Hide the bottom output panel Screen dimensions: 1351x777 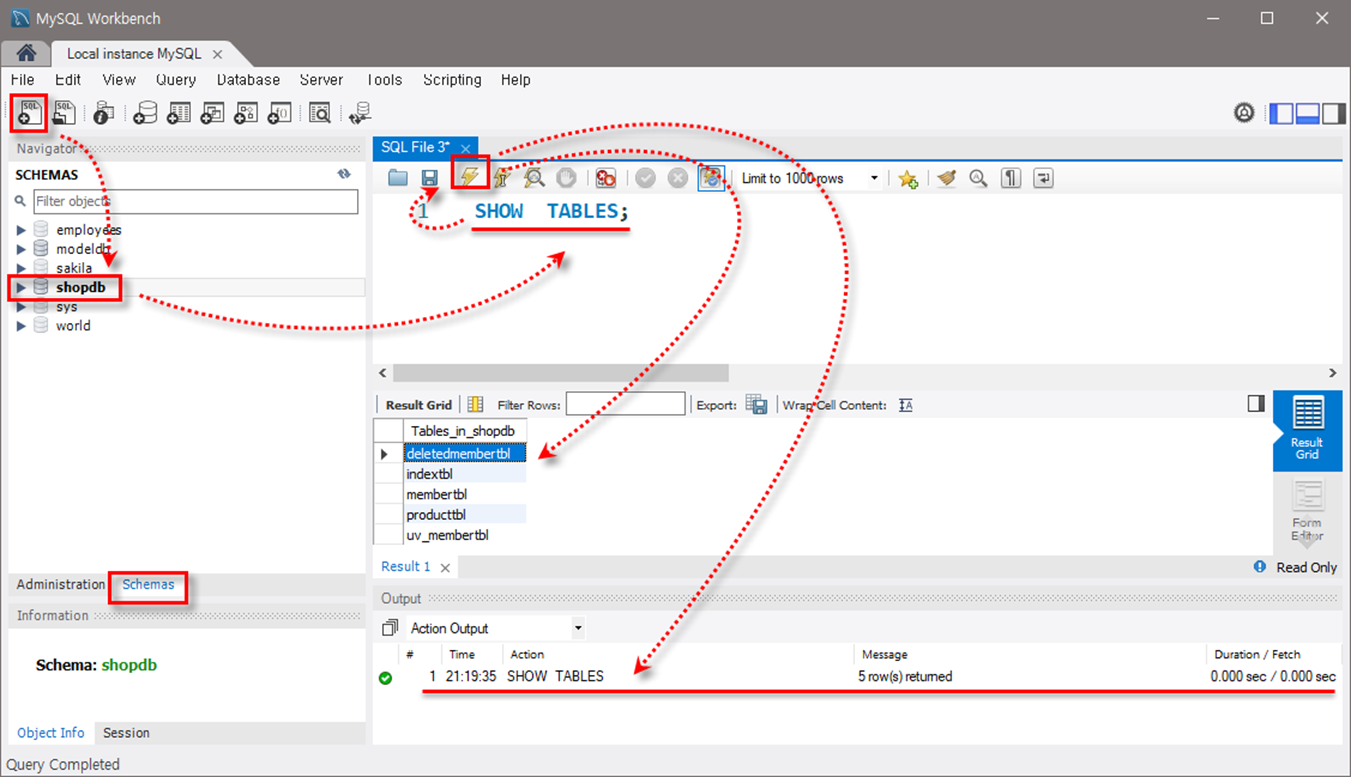click(1307, 113)
